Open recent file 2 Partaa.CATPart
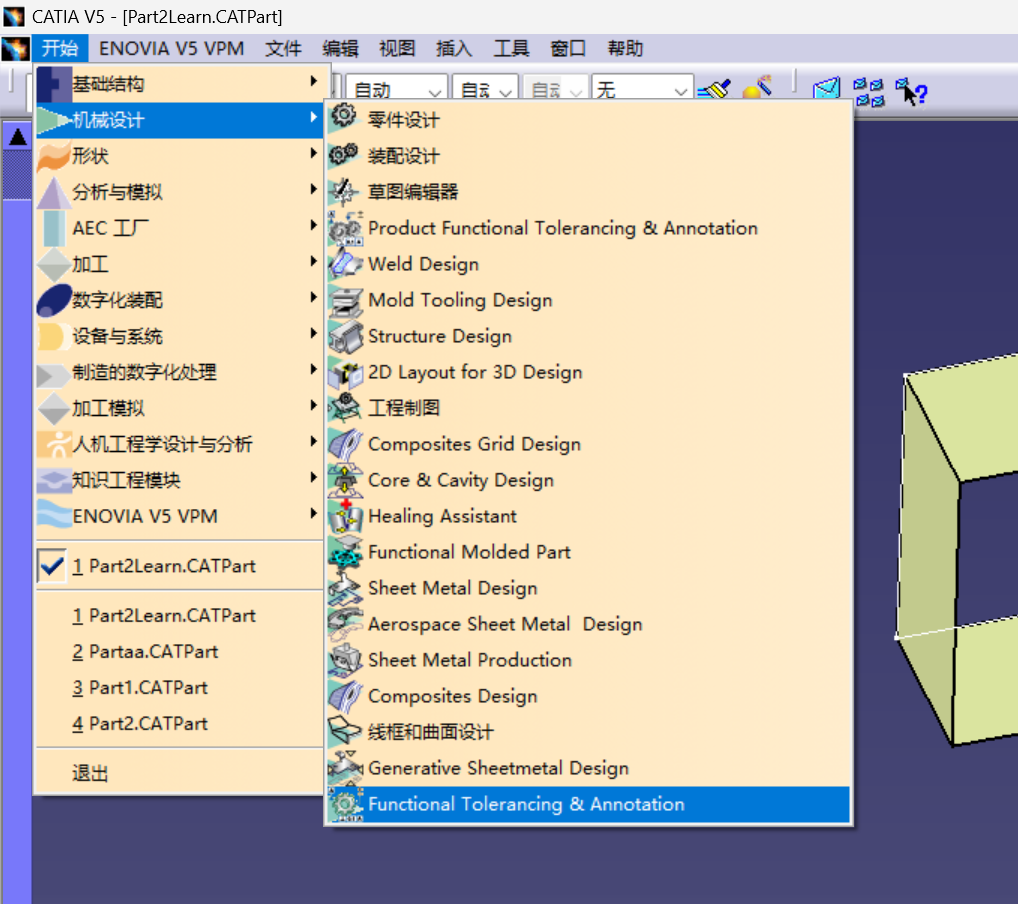 [180, 651]
